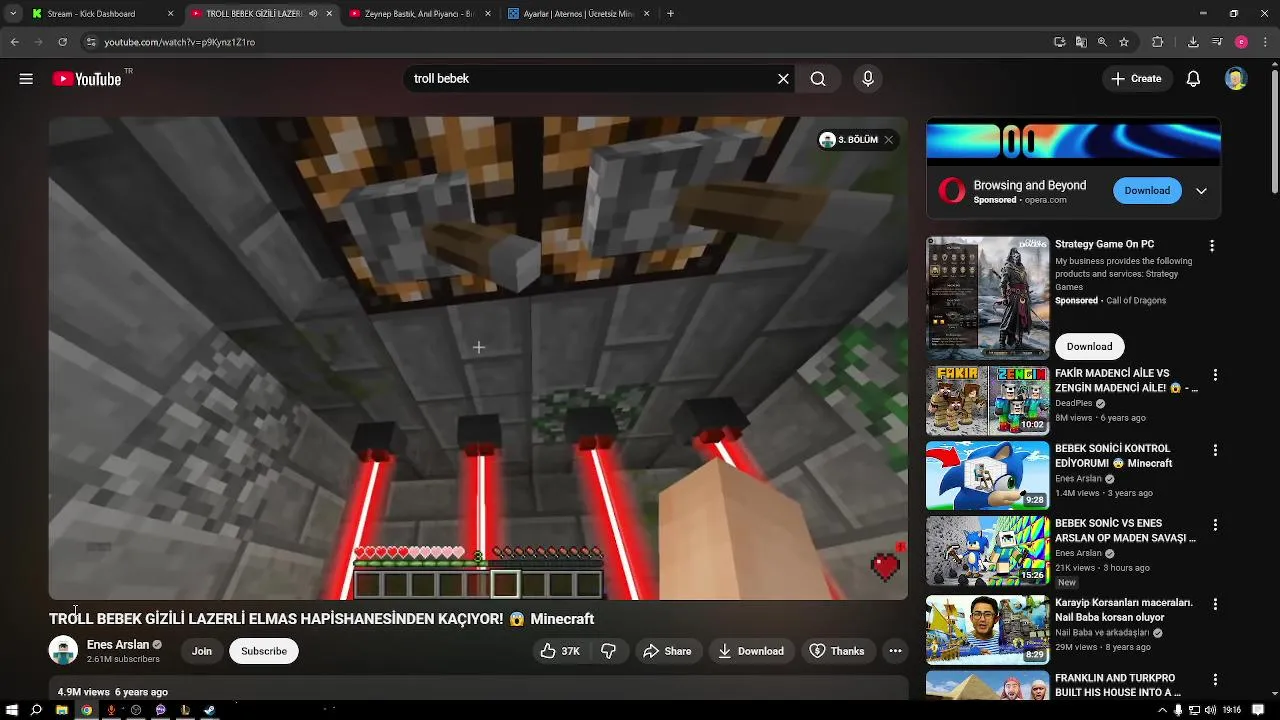Image resolution: width=1280 pixels, height=720 pixels.
Task: Close the Stream - Kick Dashboard tab
Action: tap(170, 14)
